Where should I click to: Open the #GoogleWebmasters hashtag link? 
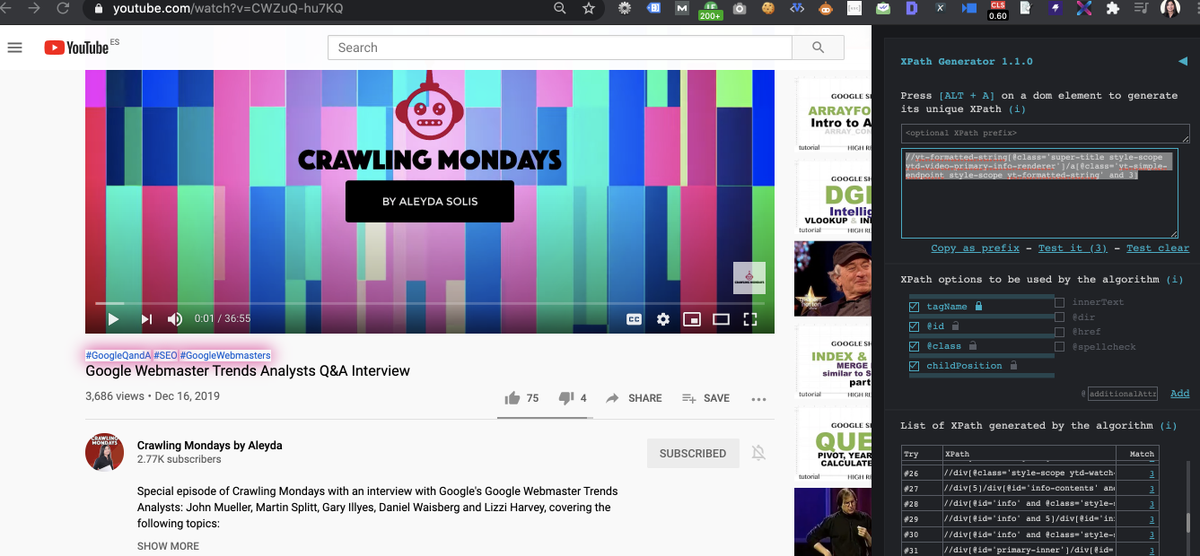coord(225,355)
